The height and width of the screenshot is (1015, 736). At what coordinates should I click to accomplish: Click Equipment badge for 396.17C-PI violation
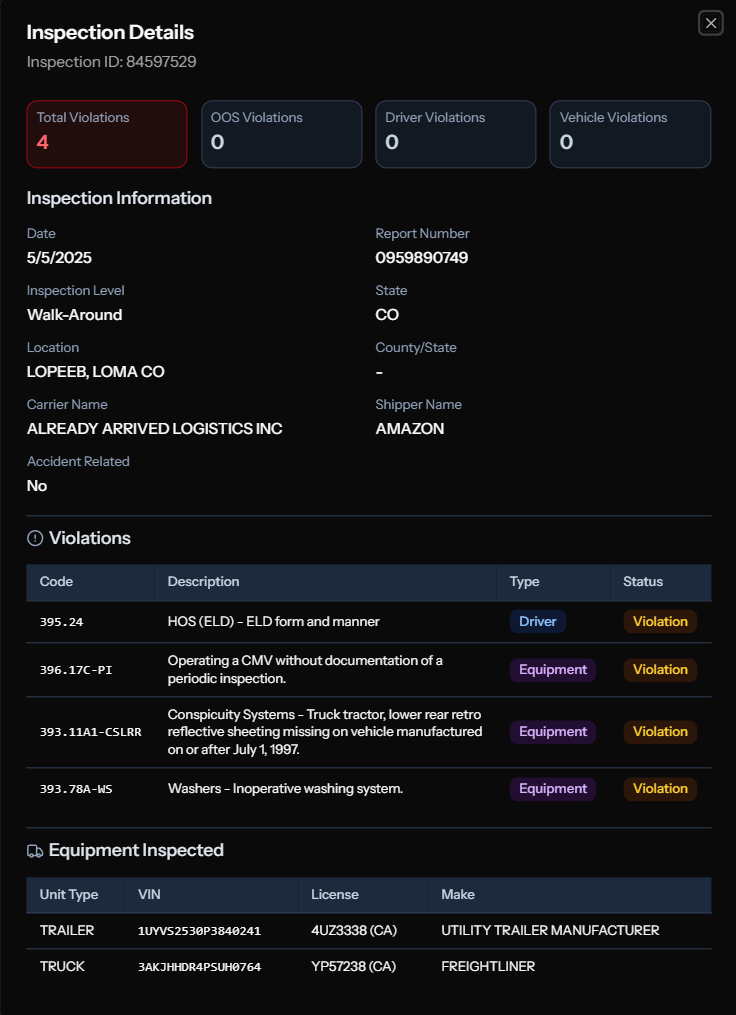tap(552, 669)
